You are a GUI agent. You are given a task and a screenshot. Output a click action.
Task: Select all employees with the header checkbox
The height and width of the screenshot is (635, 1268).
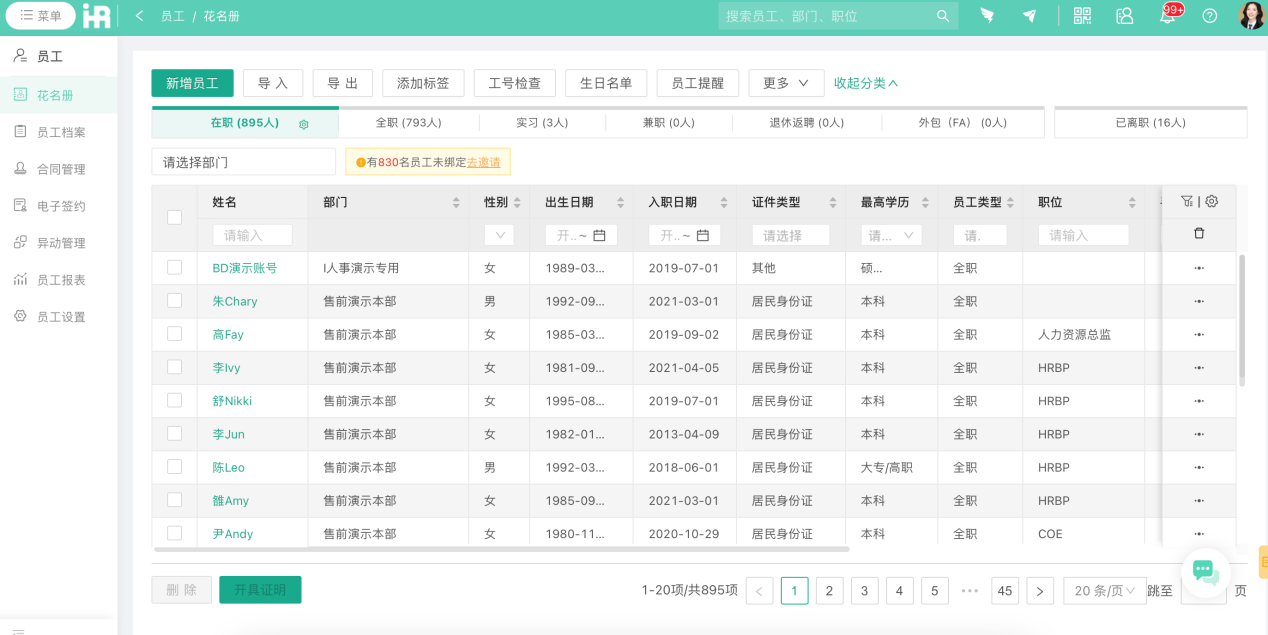tap(173, 217)
